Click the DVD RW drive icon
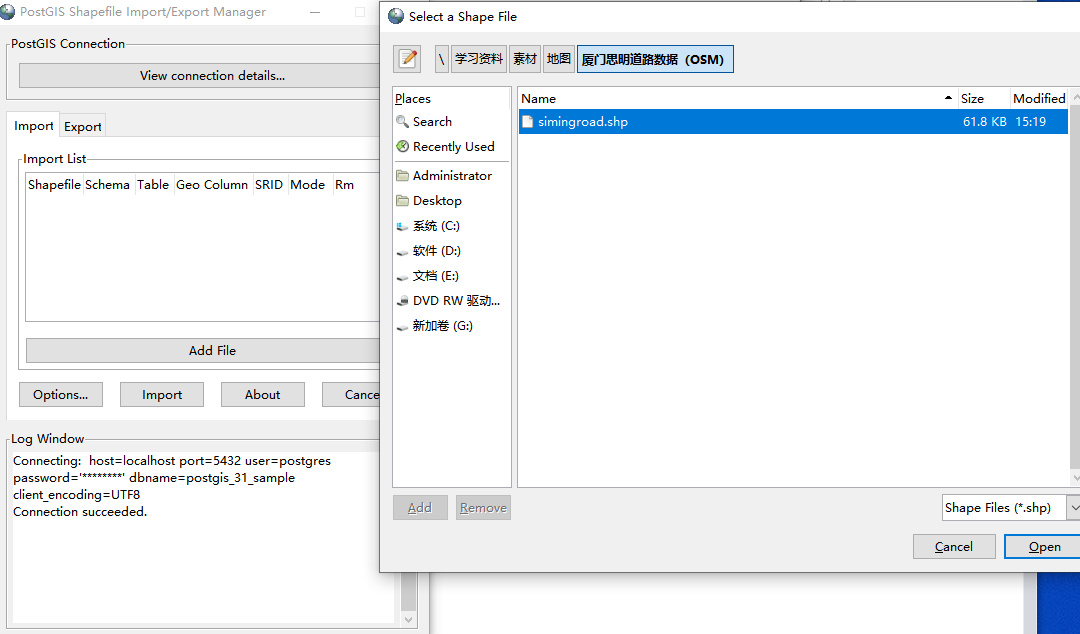This screenshot has width=1080, height=634. [402, 301]
